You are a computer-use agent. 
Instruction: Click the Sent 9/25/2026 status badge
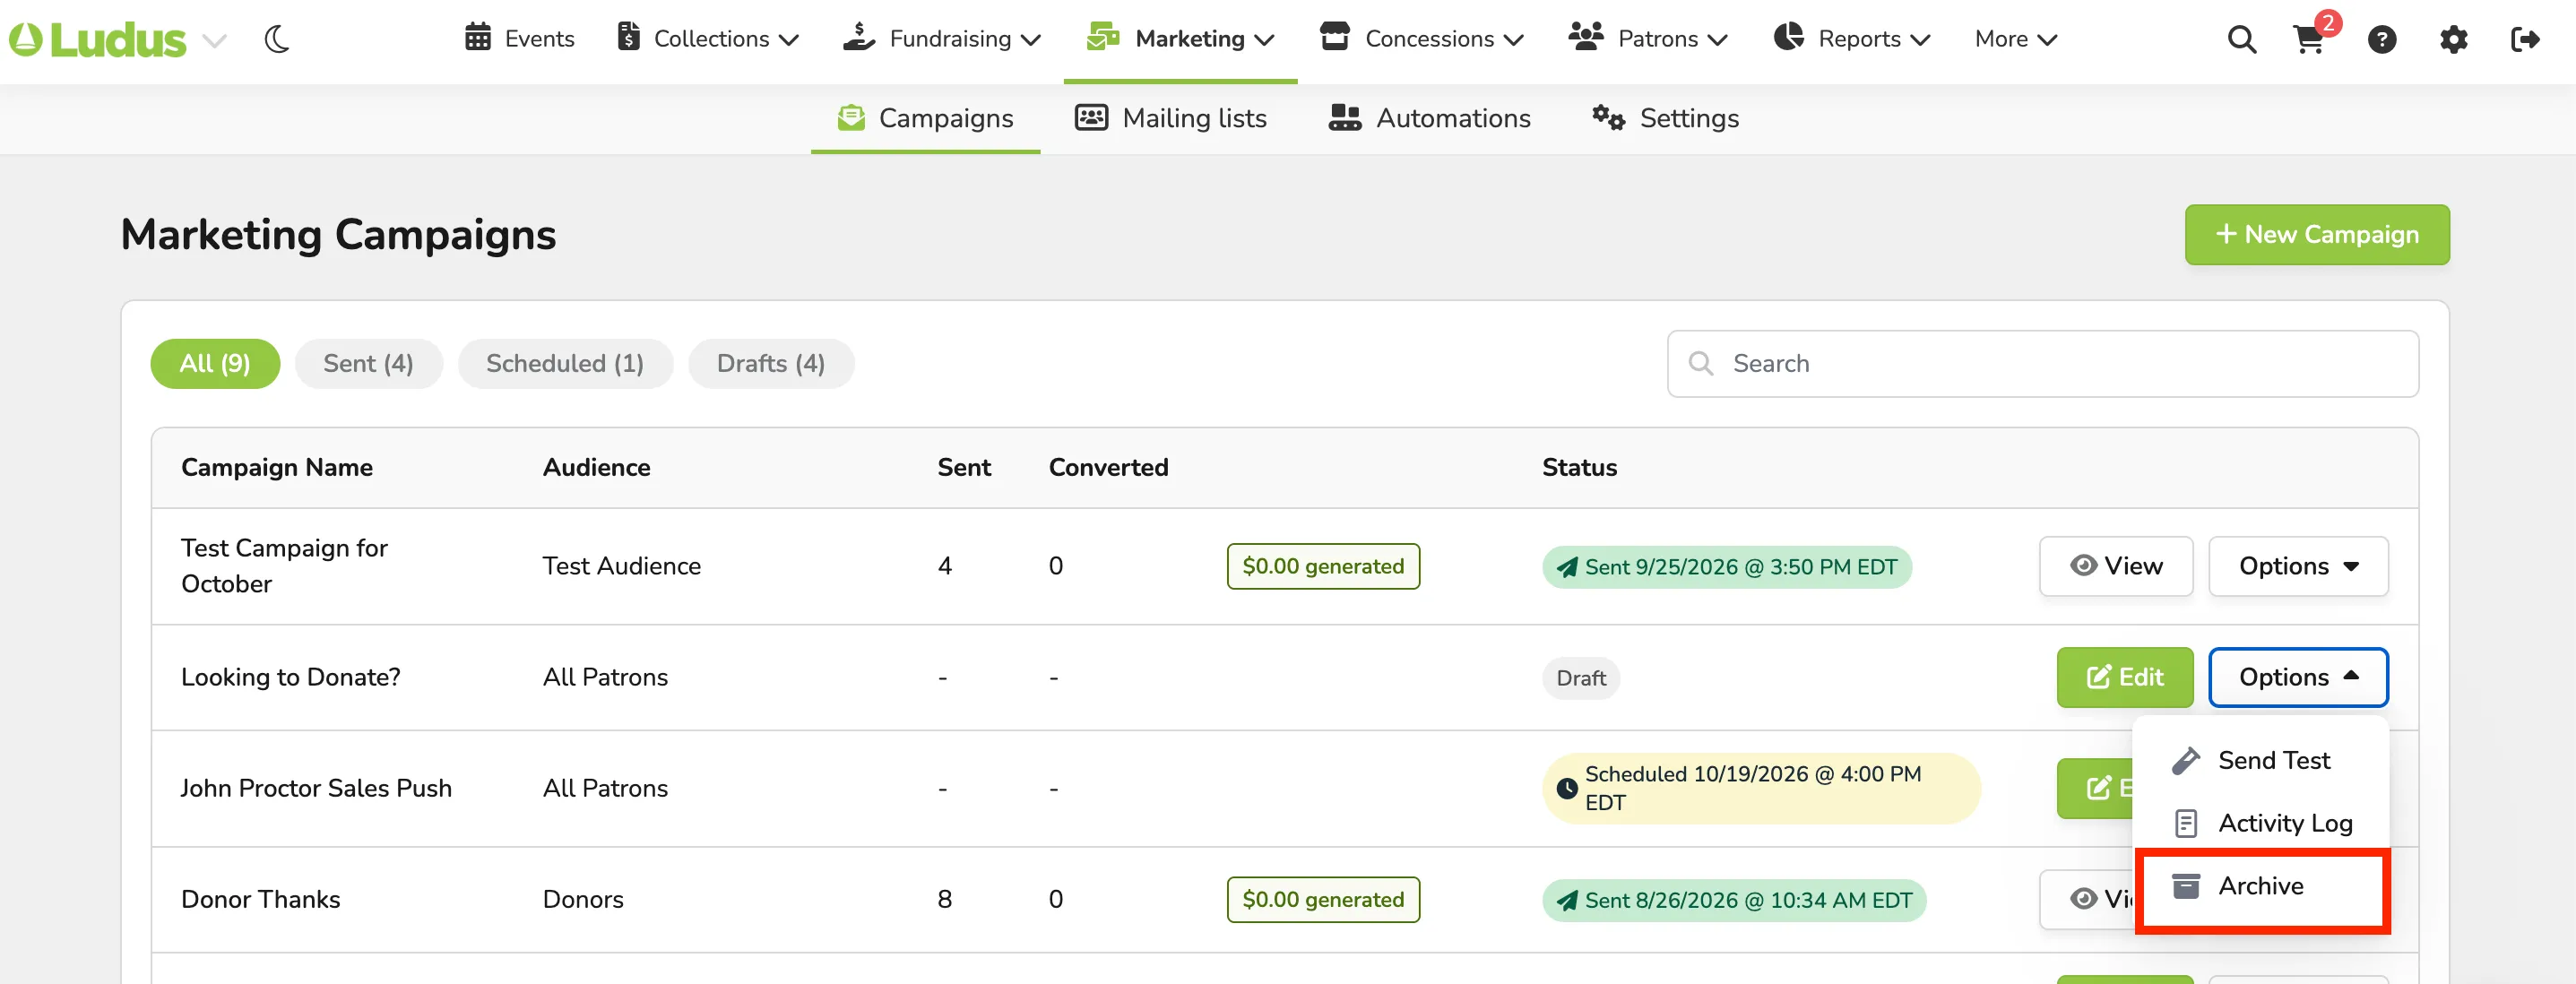click(x=1726, y=567)
